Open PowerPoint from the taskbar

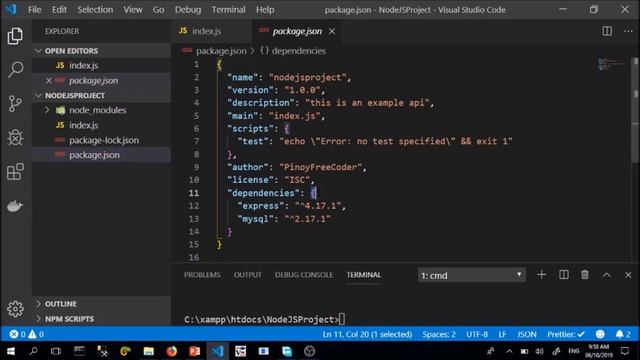[195, 351]
